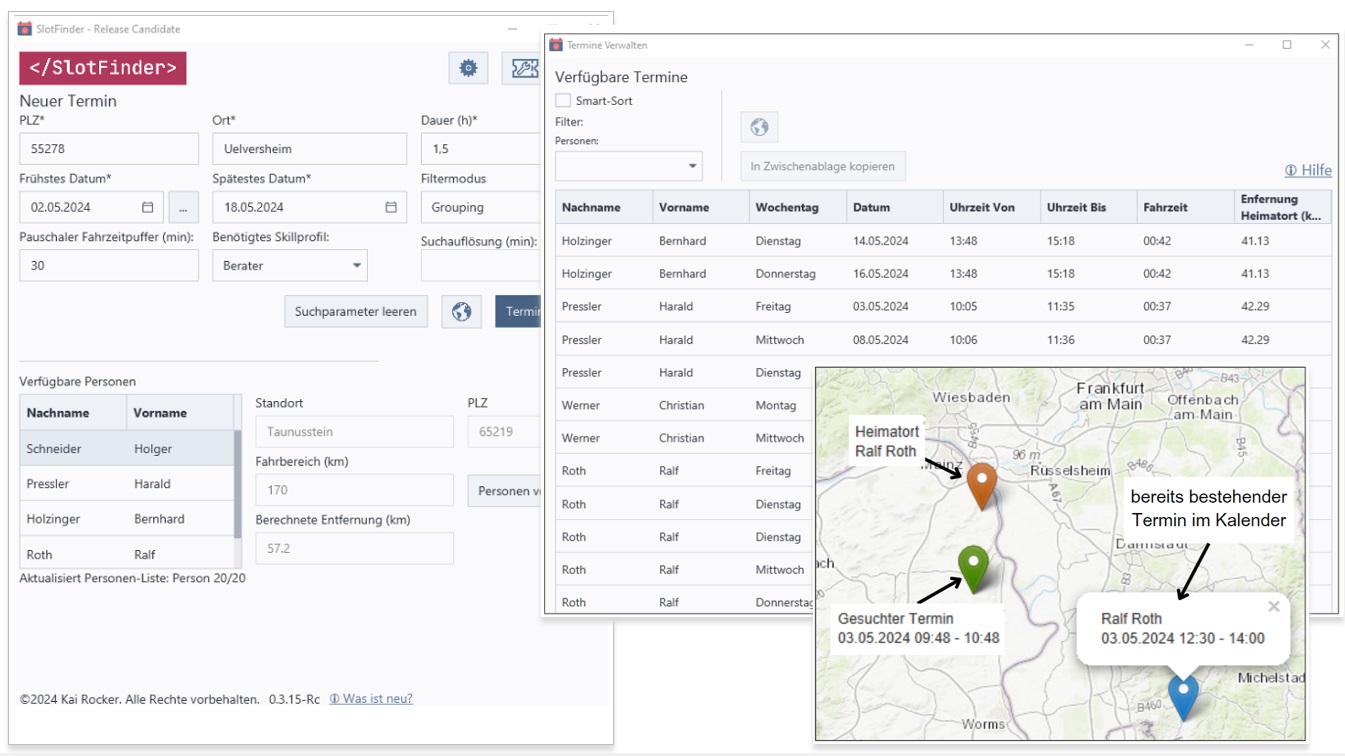The width and height of the screenshot is (1345, 756).
Task: Click the SlotFinder title bar app icon
Action: coord(25,29)
